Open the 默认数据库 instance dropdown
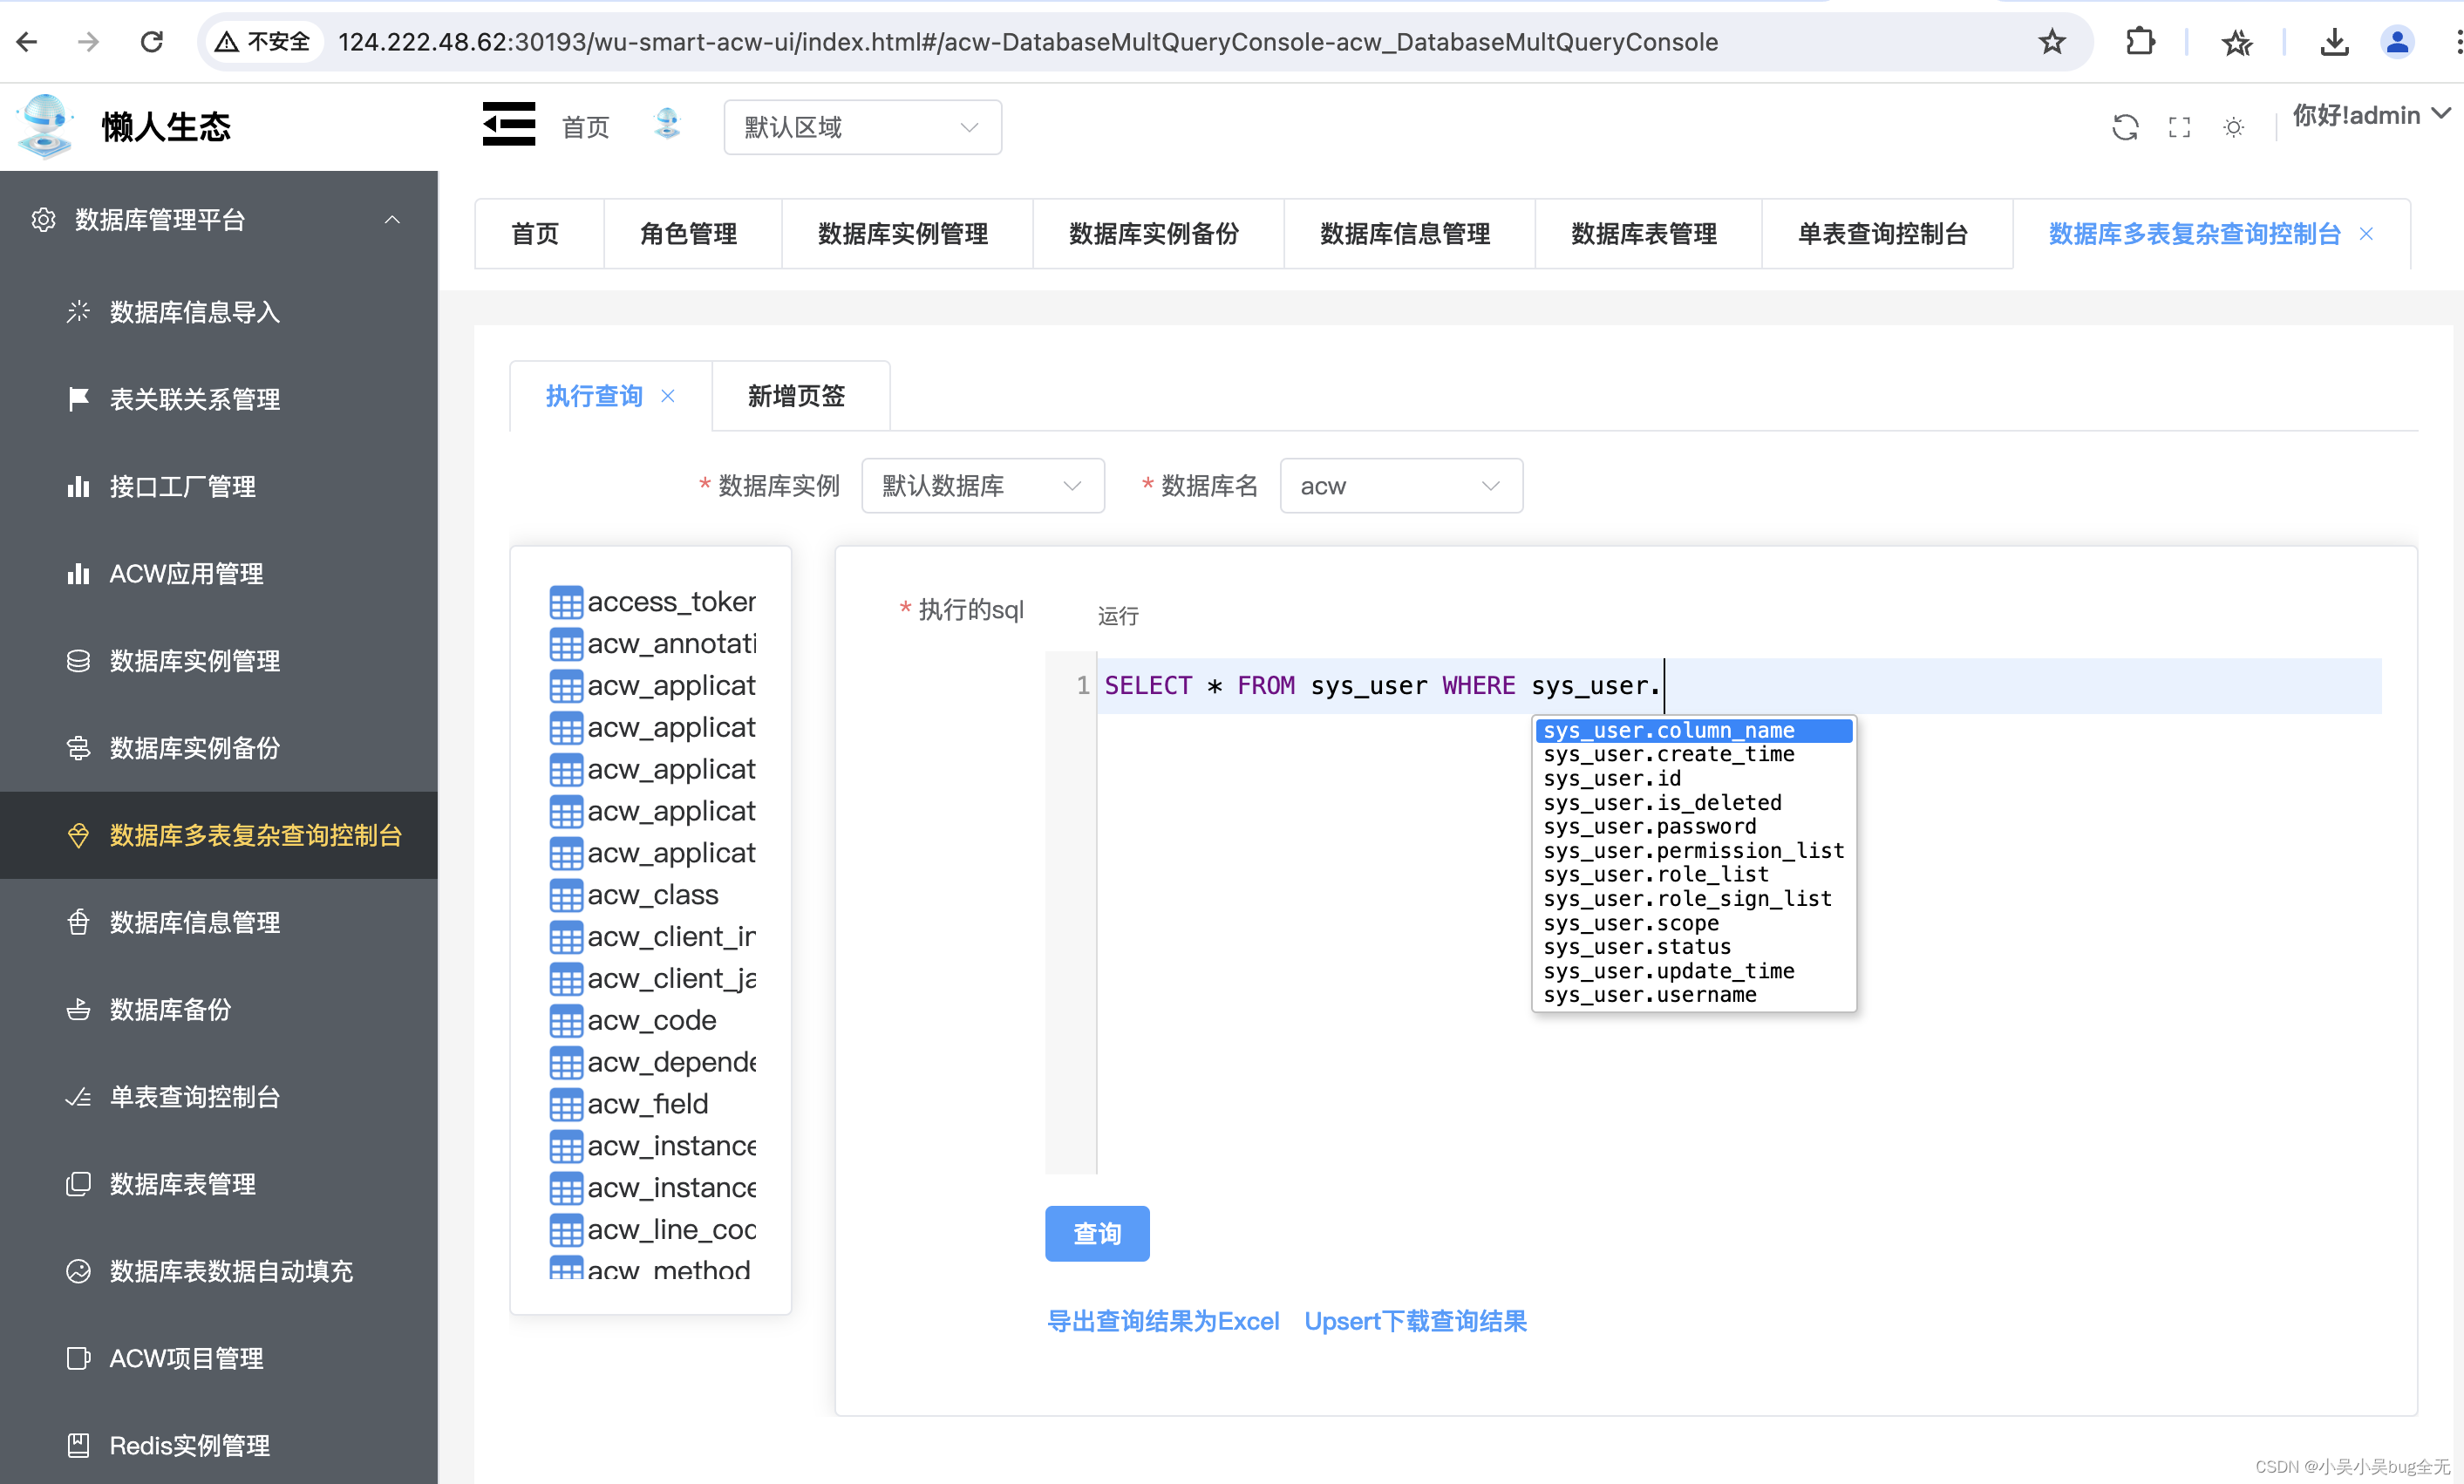The image size is (2464, 1484). tap(982, 486)
